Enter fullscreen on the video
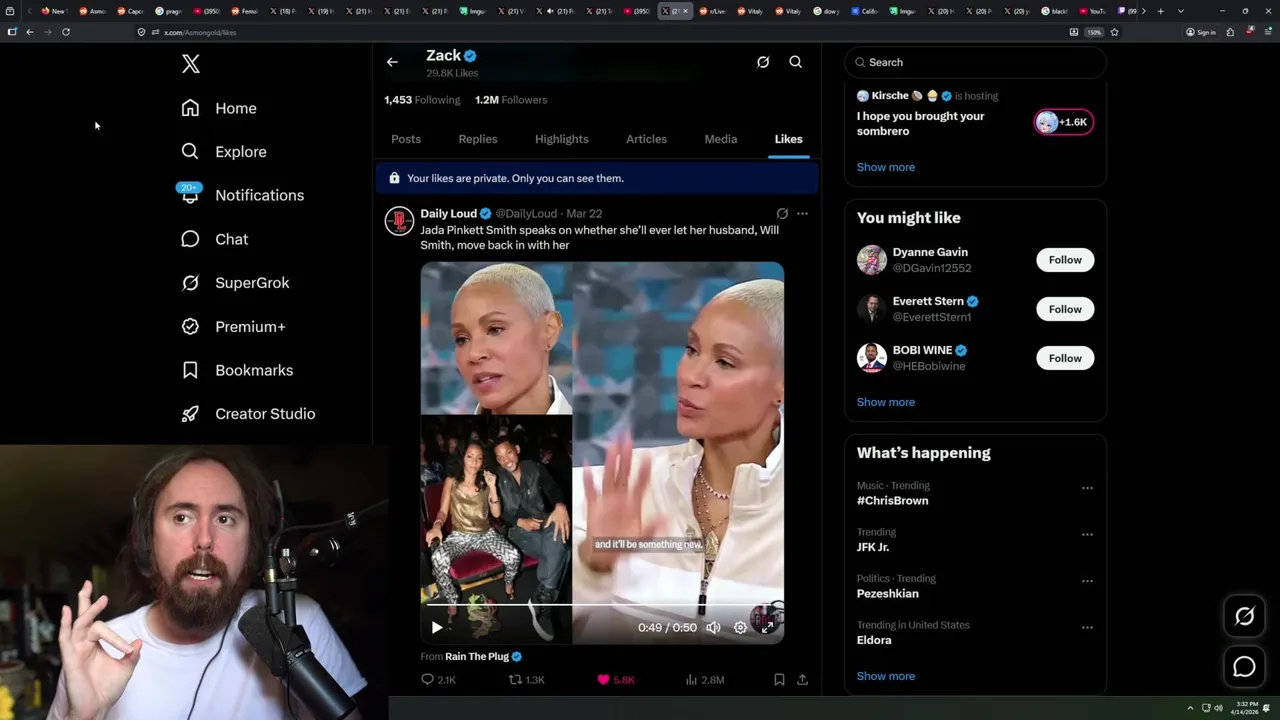The width and height of the screenshot is (1280, 720). (x=767, y=627)
